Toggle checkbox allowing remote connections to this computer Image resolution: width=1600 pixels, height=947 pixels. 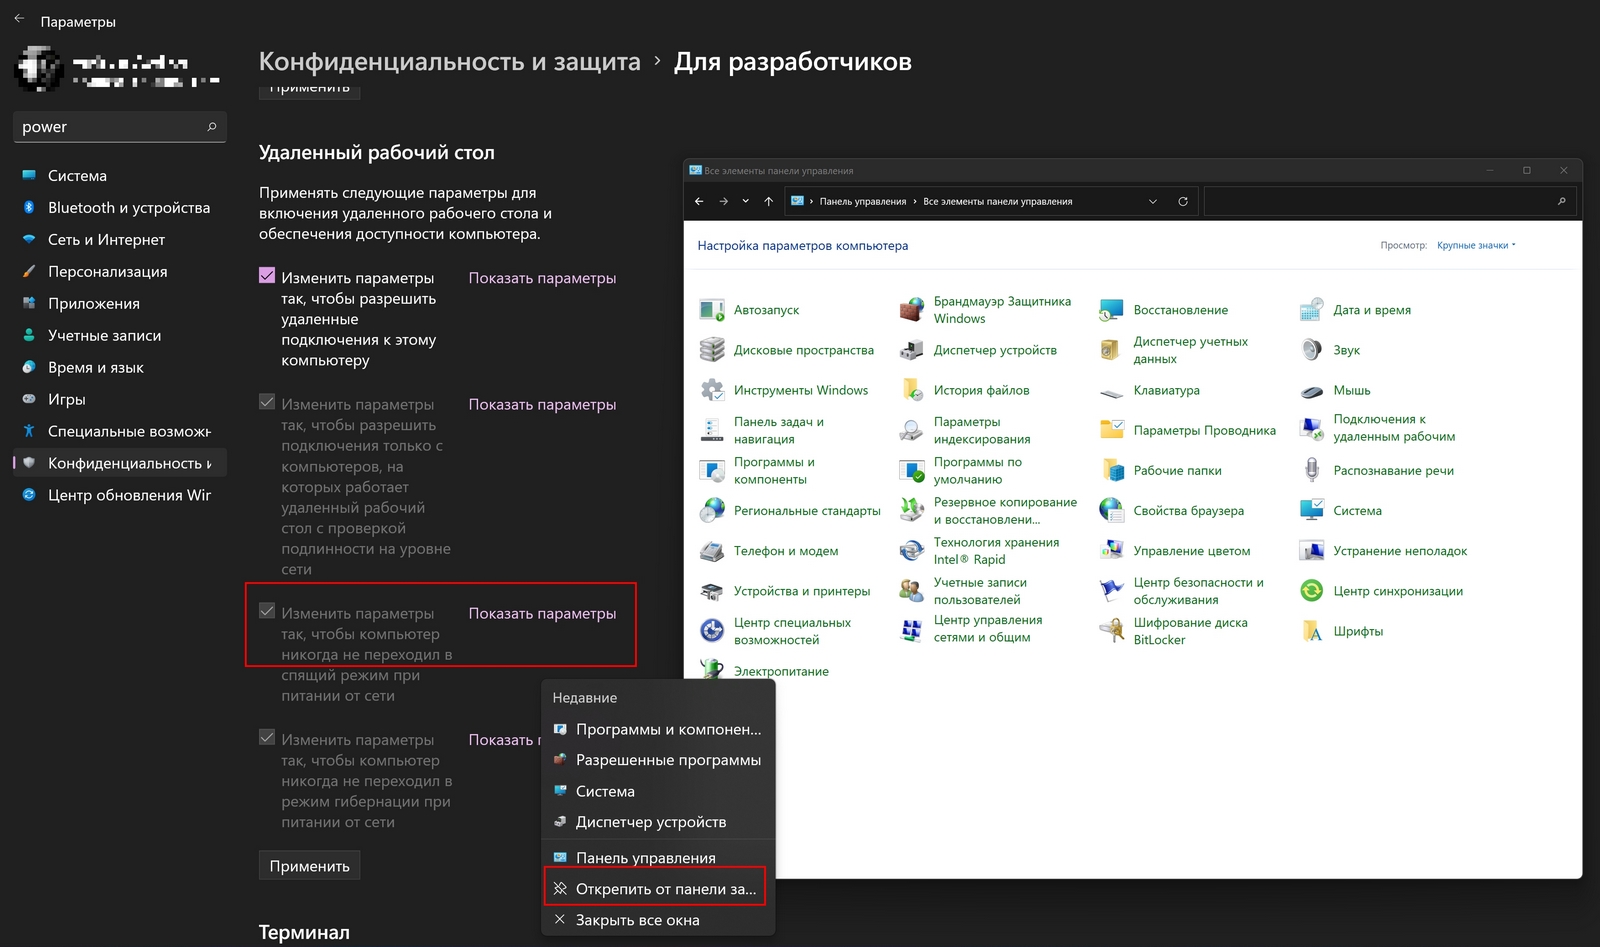coord(267,275)
